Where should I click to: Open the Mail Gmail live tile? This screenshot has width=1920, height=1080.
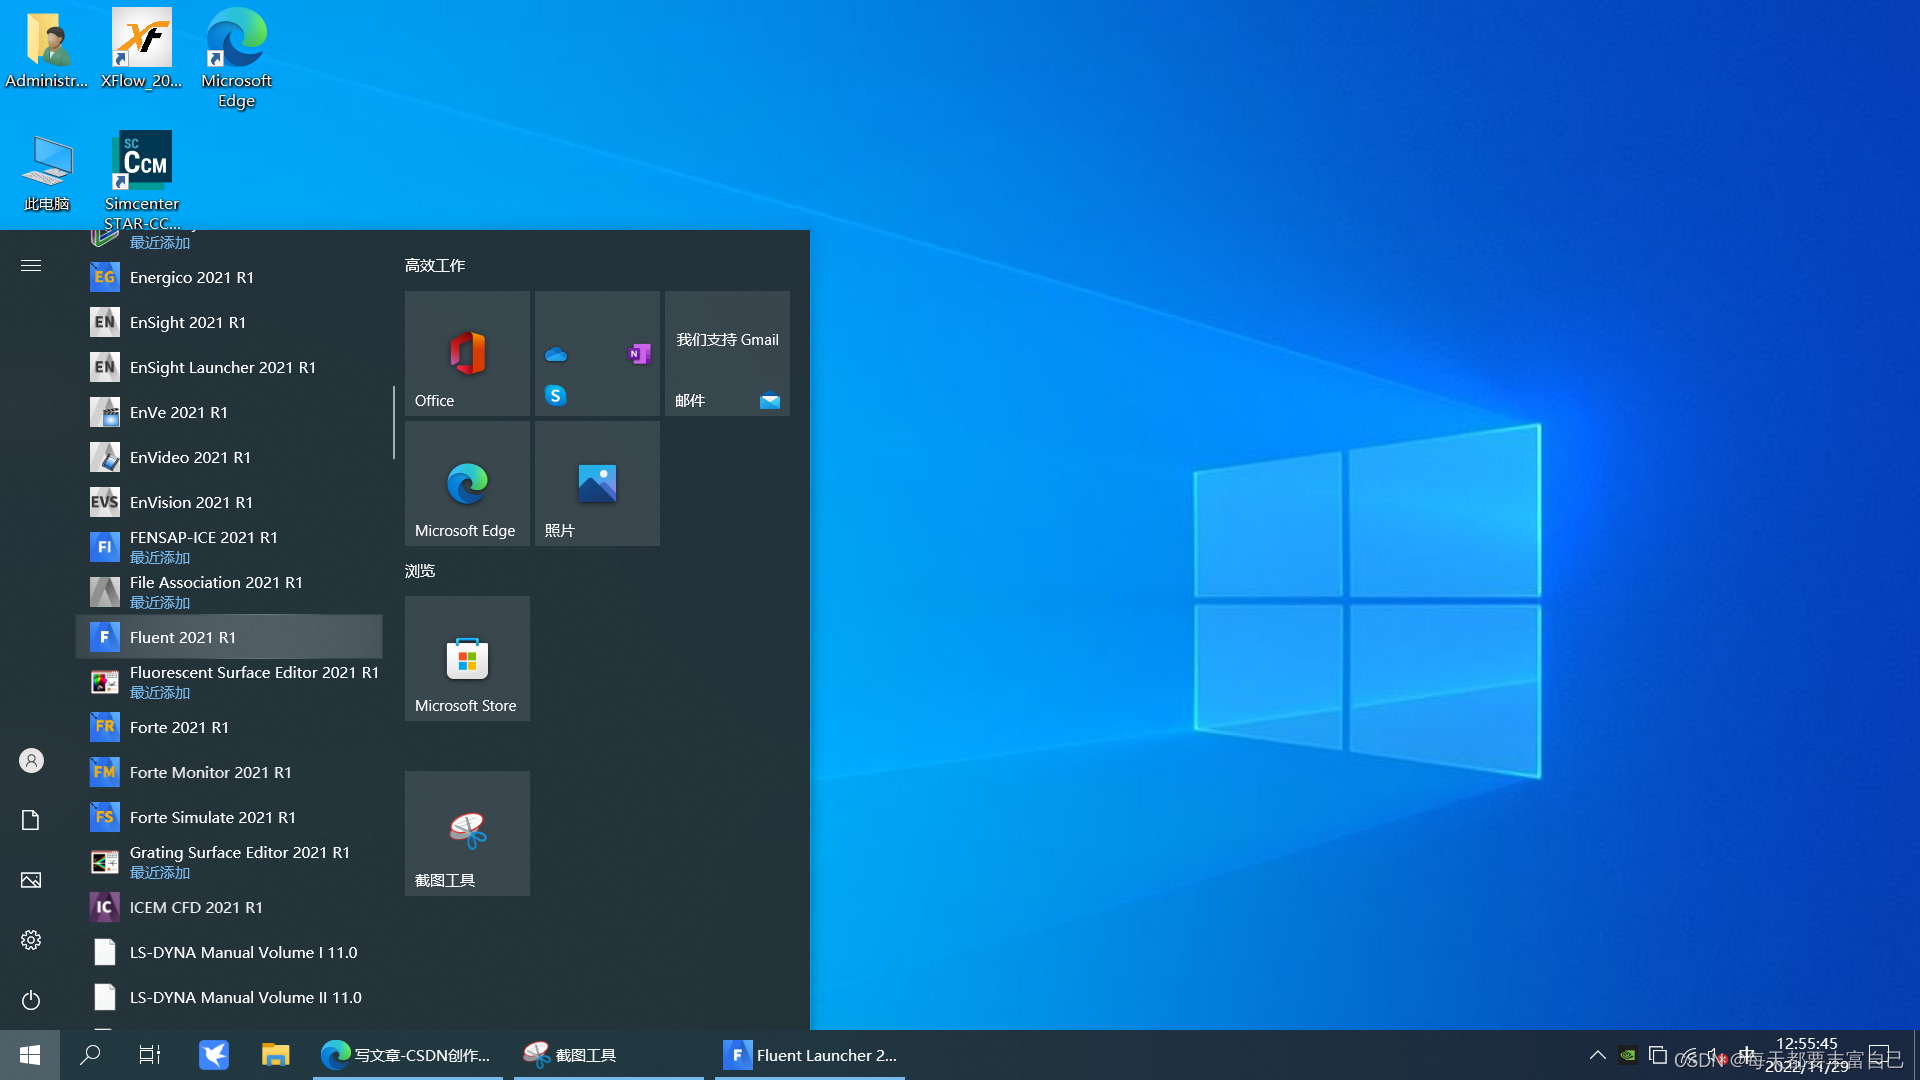(x=727, y=353)
